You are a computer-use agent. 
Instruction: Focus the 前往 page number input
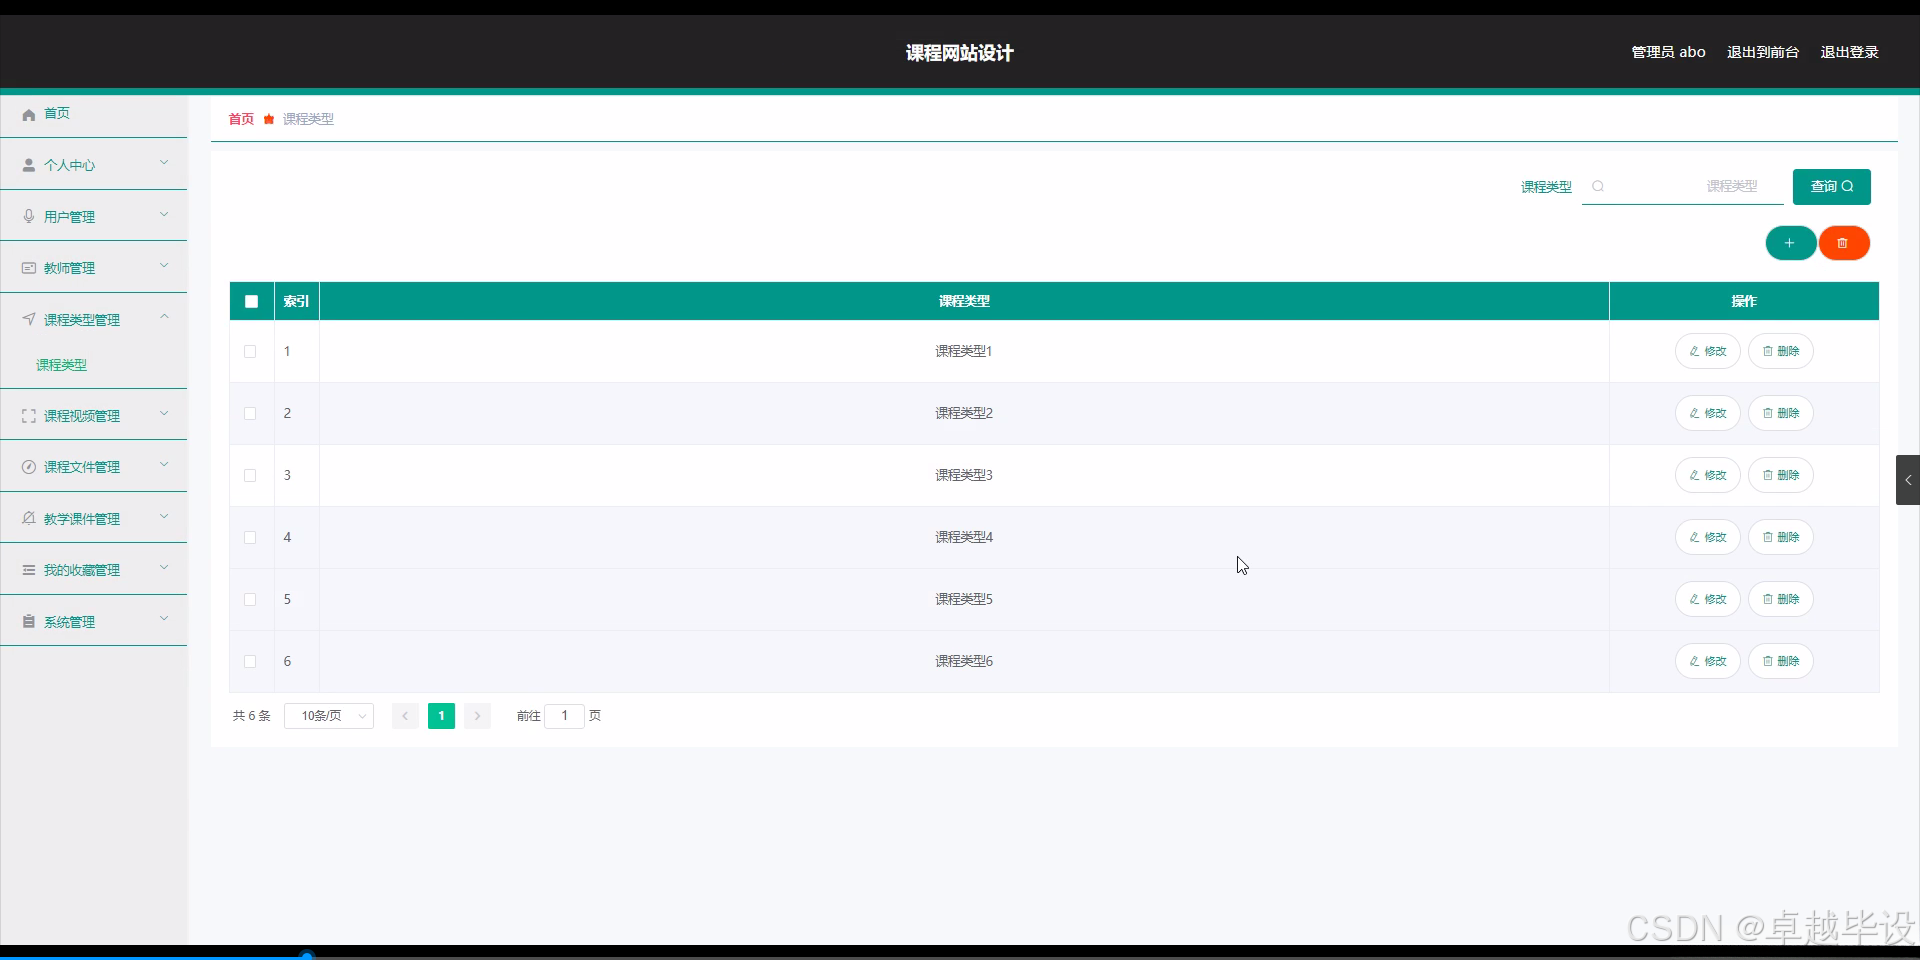tap(564, 716)
